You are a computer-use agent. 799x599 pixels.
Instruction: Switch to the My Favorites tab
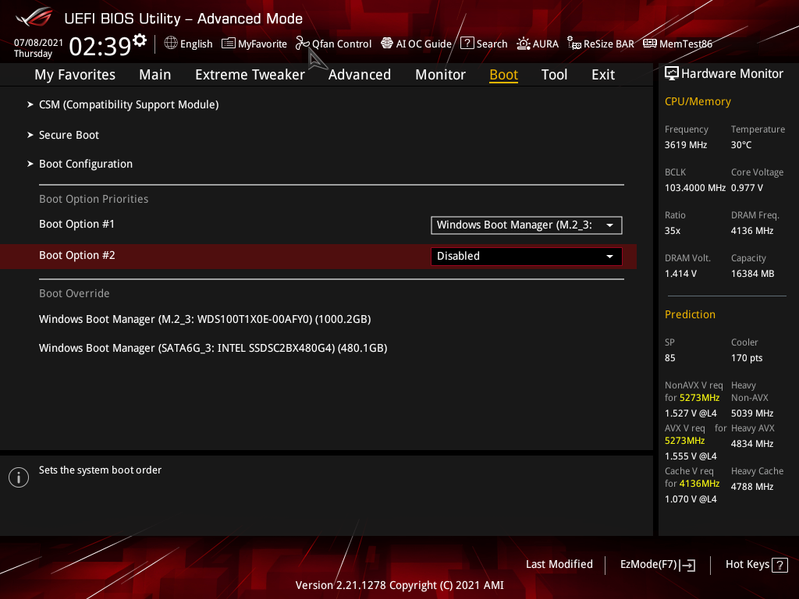click(x=75, y=75)
